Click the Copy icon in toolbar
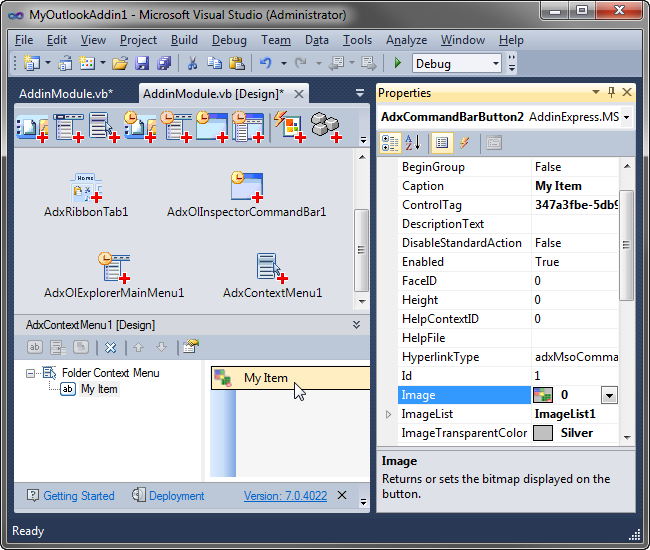650x550 pixels. 214,63
